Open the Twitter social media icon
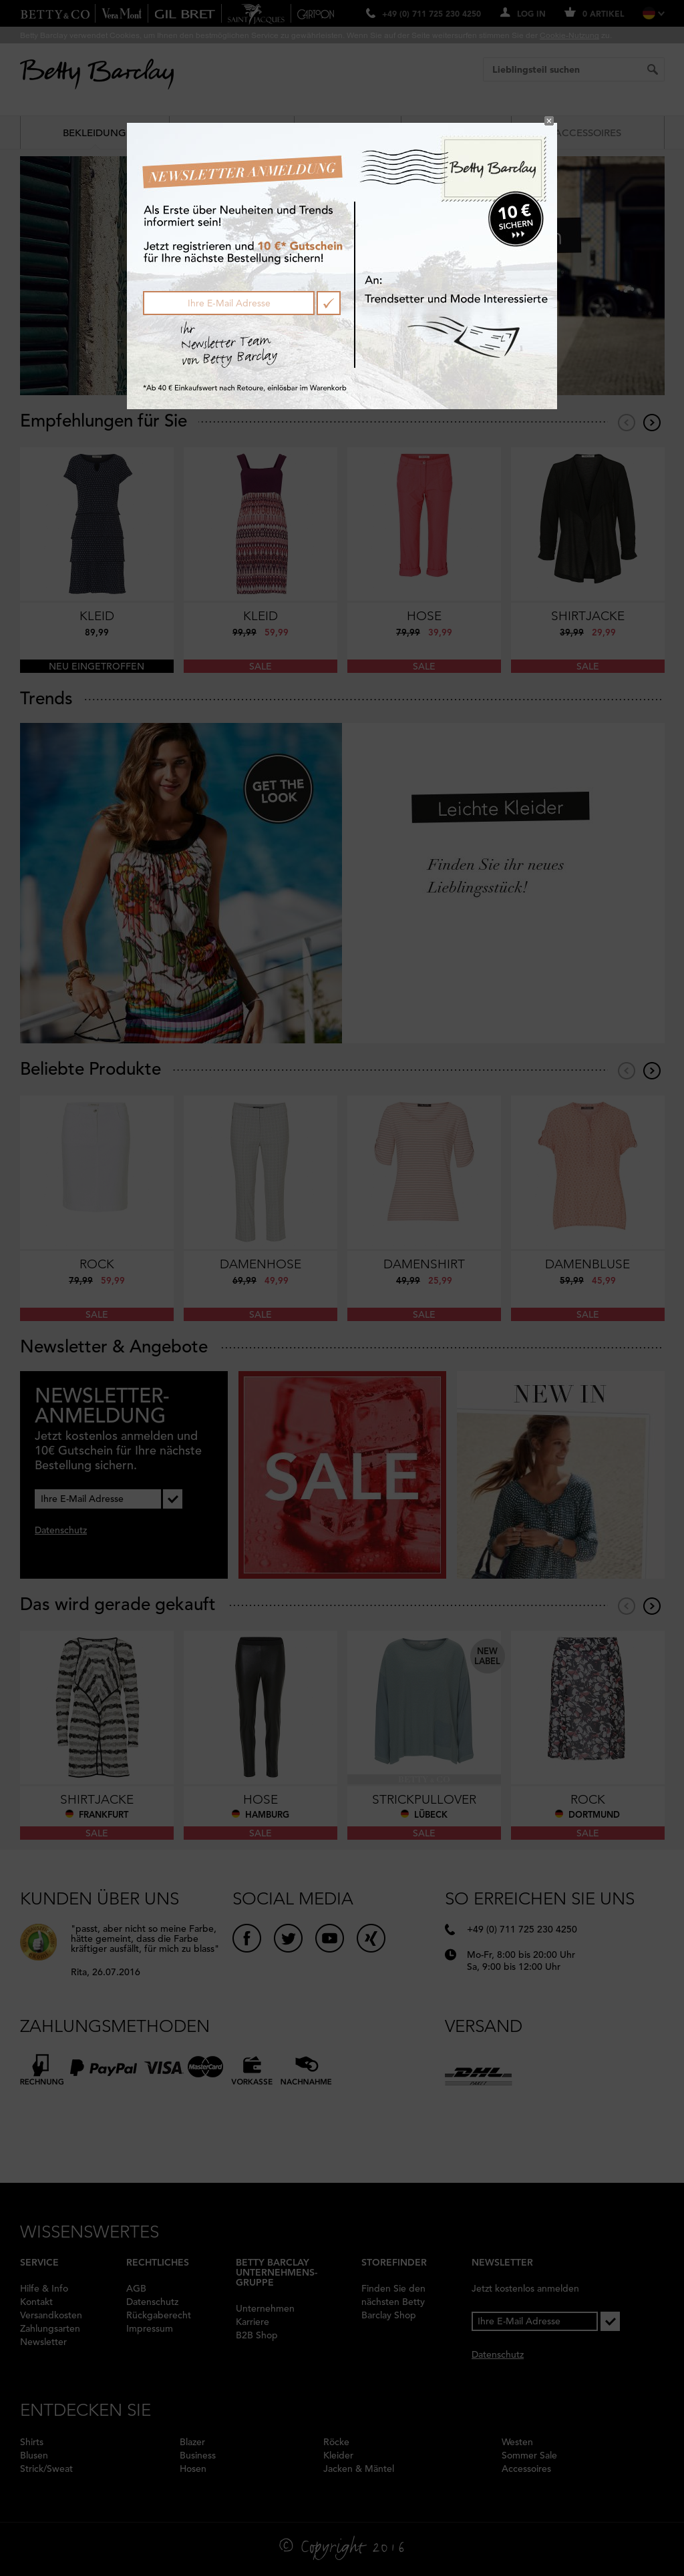The width and height of the screenshot is (684, 2576). click(x=288, y=1938)
